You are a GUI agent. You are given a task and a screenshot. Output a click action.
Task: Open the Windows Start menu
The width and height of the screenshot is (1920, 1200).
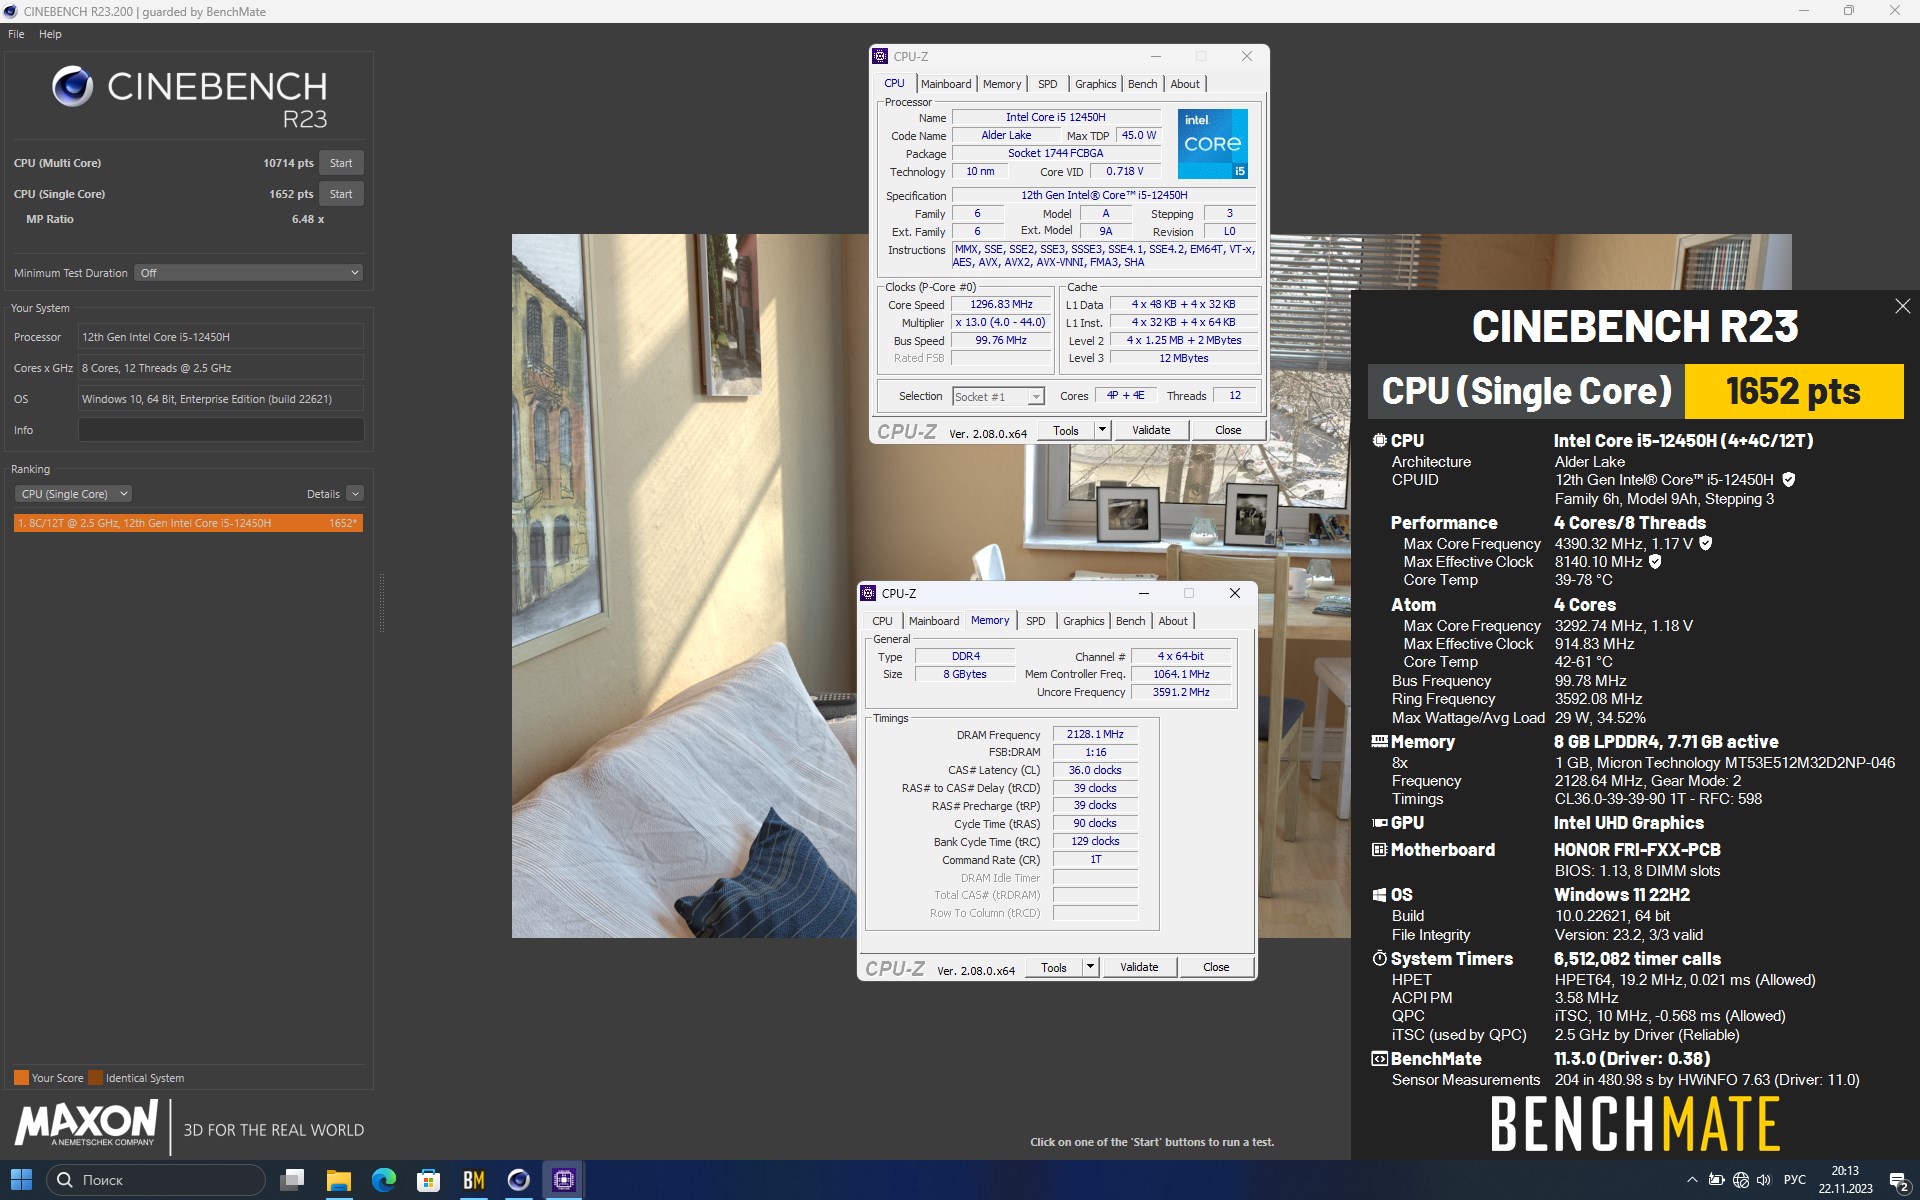[21, 1180]
